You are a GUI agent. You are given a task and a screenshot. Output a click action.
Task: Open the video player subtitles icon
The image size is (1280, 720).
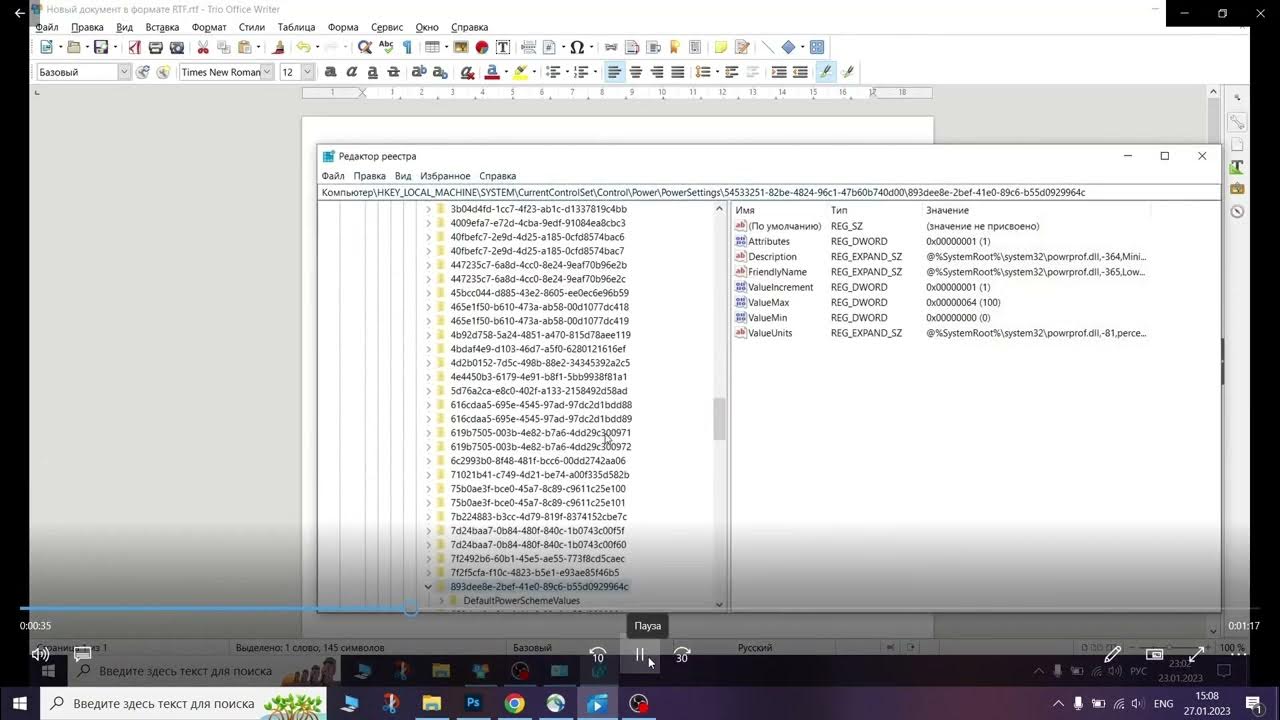click(83, 654)
